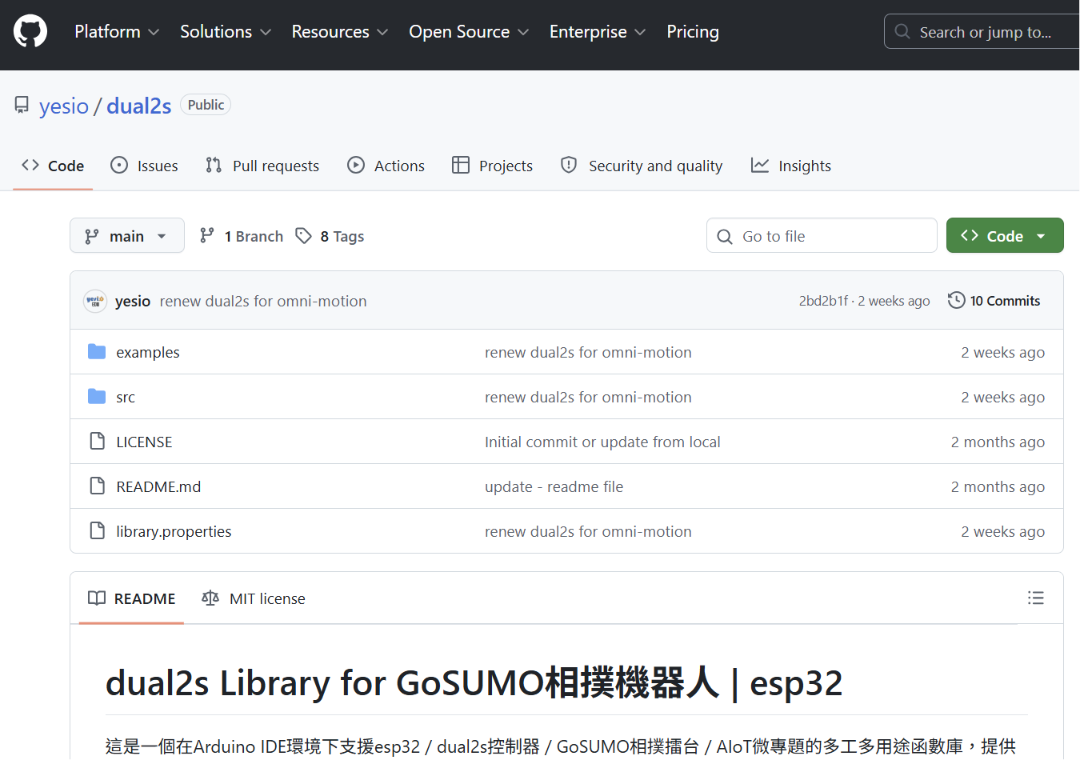This screenshot has height=760, width=1080.
Task: Open the main branch selector dropdown
Action: click(x=127, y=236)
